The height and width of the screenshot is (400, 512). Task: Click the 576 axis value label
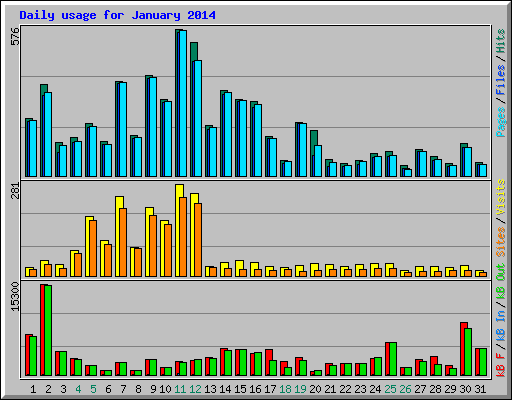tap(15, 36)
